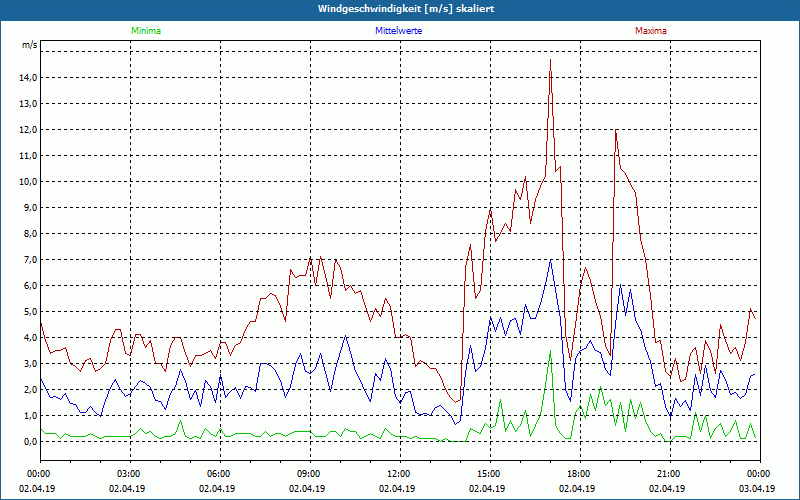This screenshot has width=800, height=500.
Task: Click the '2,0' y-axis value
Action: click(30, 390)
